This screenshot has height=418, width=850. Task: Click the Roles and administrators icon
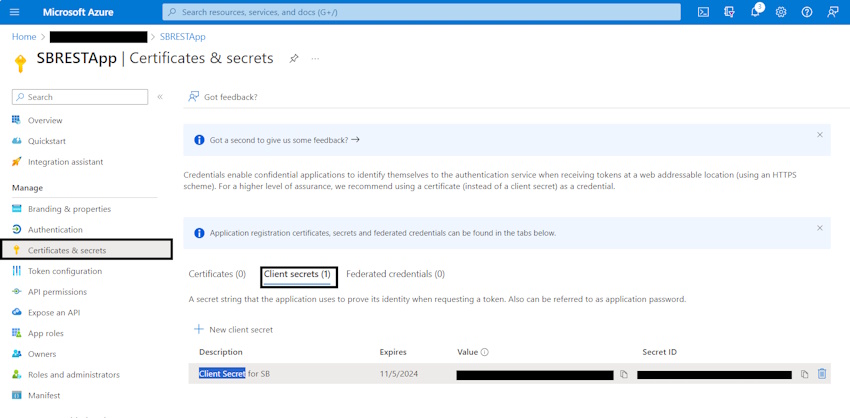pos(16,375)
